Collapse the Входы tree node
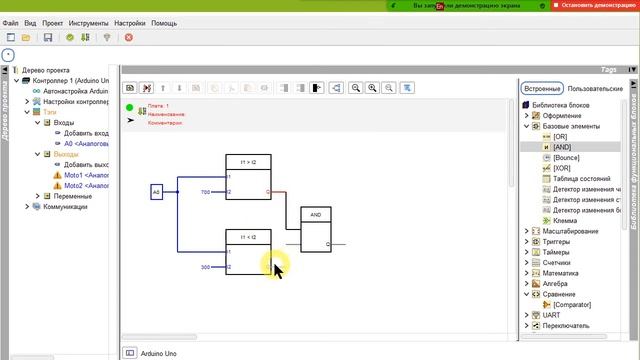The image size is (640, 360). tap(38, 122)
